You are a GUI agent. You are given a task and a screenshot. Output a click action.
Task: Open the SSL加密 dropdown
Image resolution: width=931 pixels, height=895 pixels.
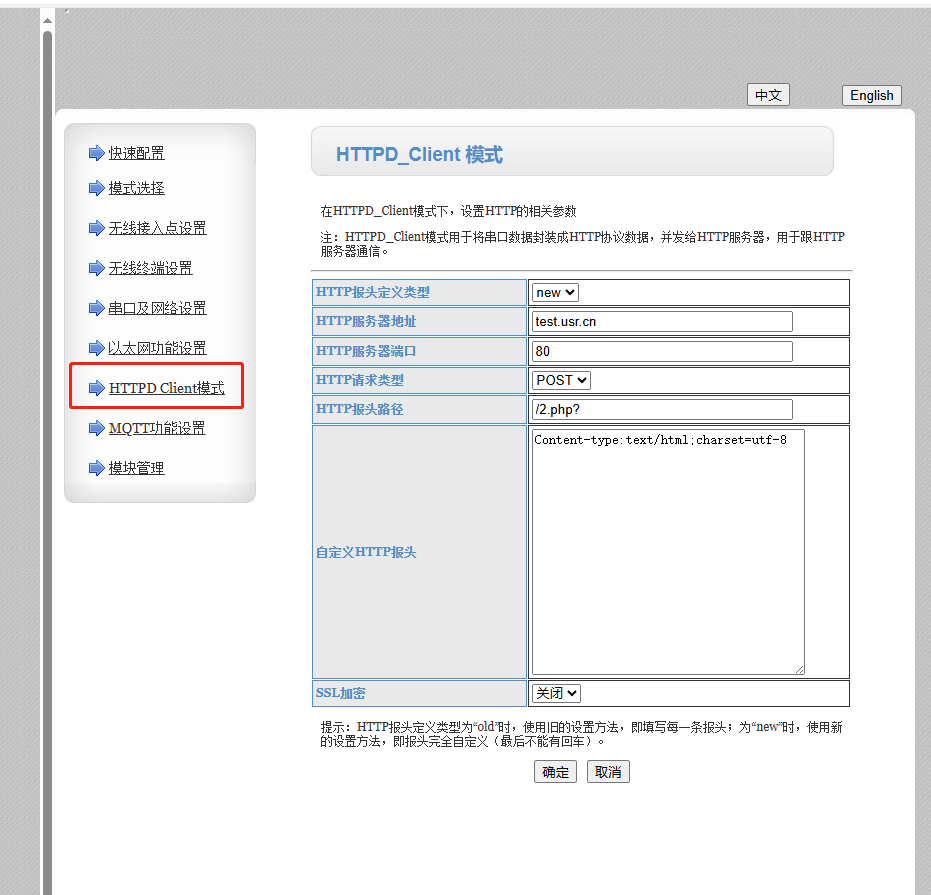pyautogui.click(x=556, y=693)
